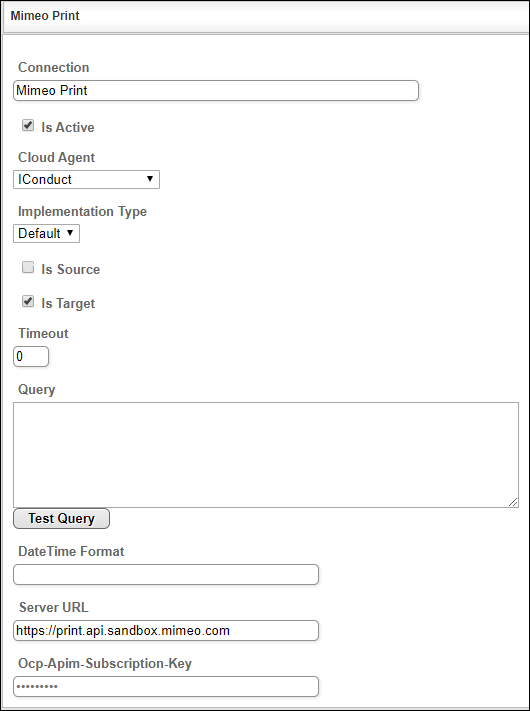Screen dimensions: 530x711
Task: Click the Is Target label text
Action: (68, 303)
